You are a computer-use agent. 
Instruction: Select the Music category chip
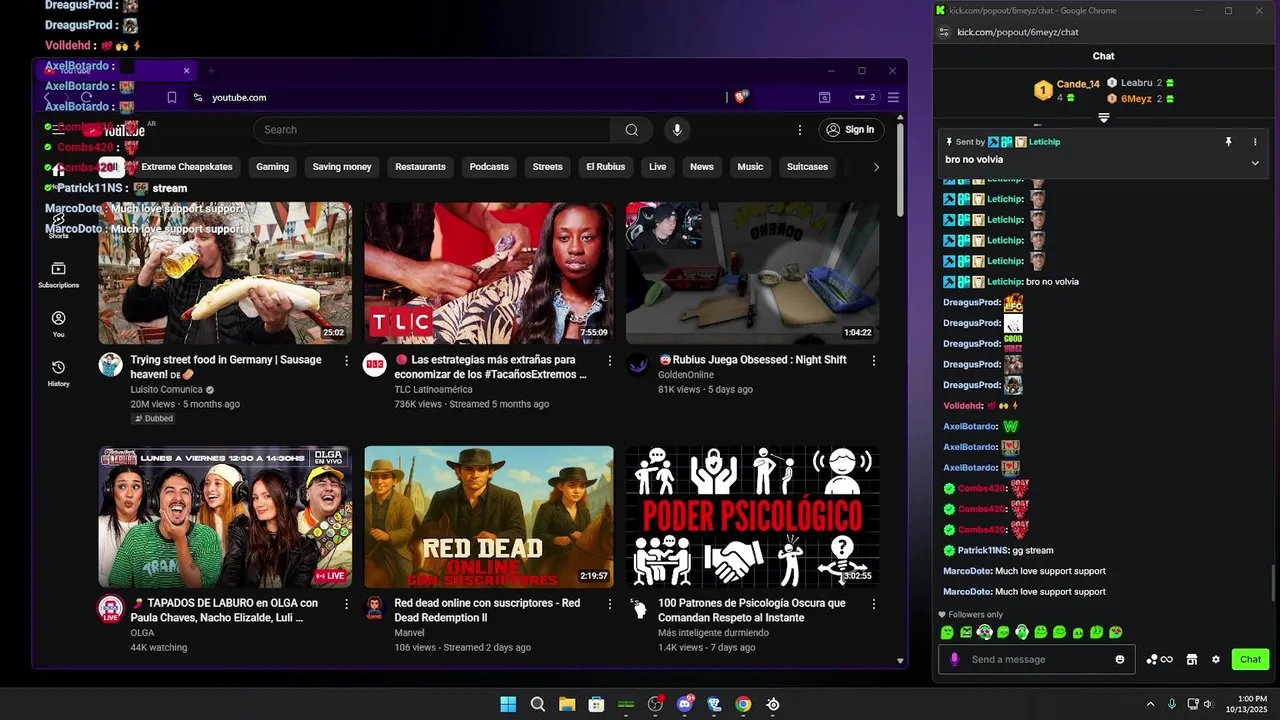pyautogui.click(x=750, y=167)
